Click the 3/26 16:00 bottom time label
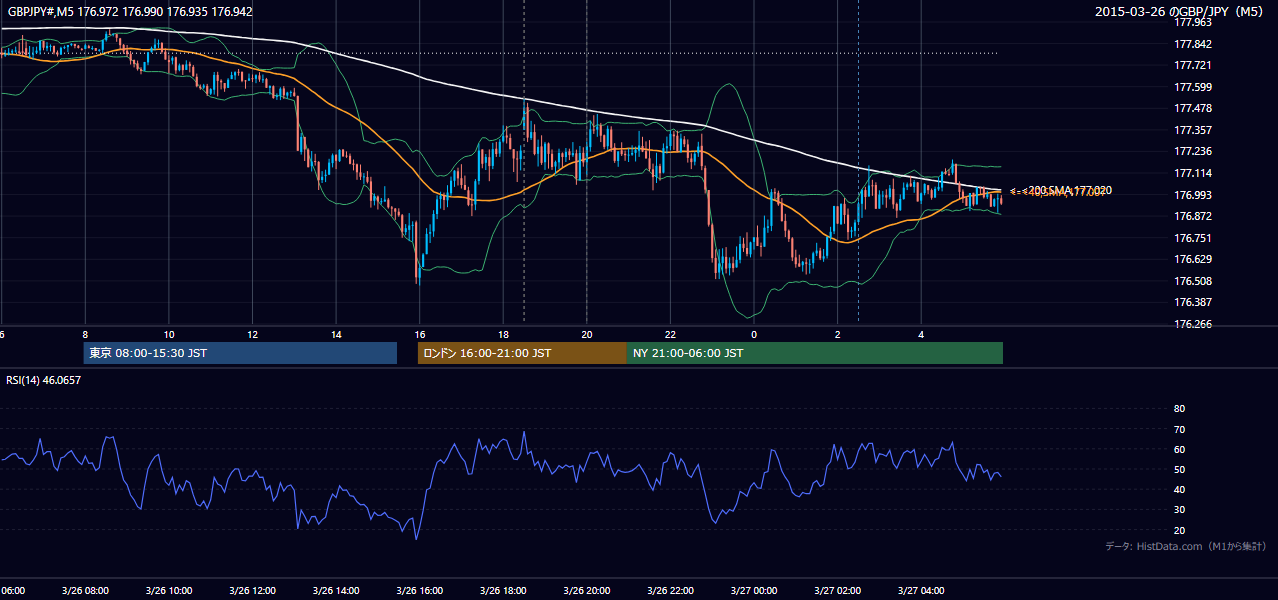The width and height of the screenshot is (1278, 600). point(420,591)
